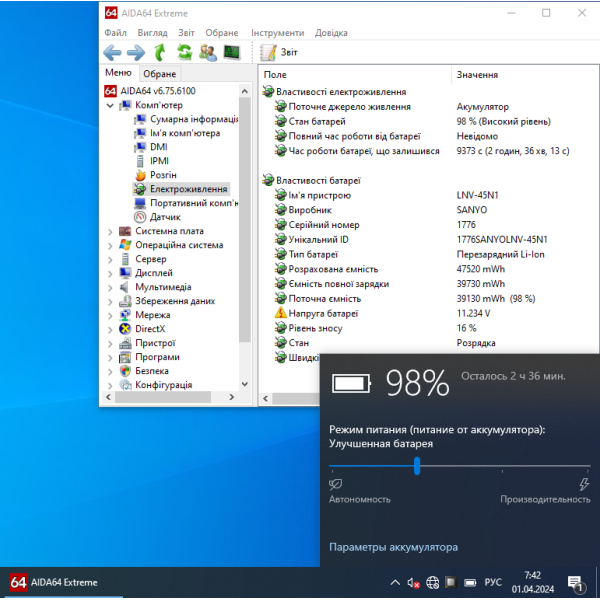Click the Системна плата motherboard icon

click(x=125, y=231)
